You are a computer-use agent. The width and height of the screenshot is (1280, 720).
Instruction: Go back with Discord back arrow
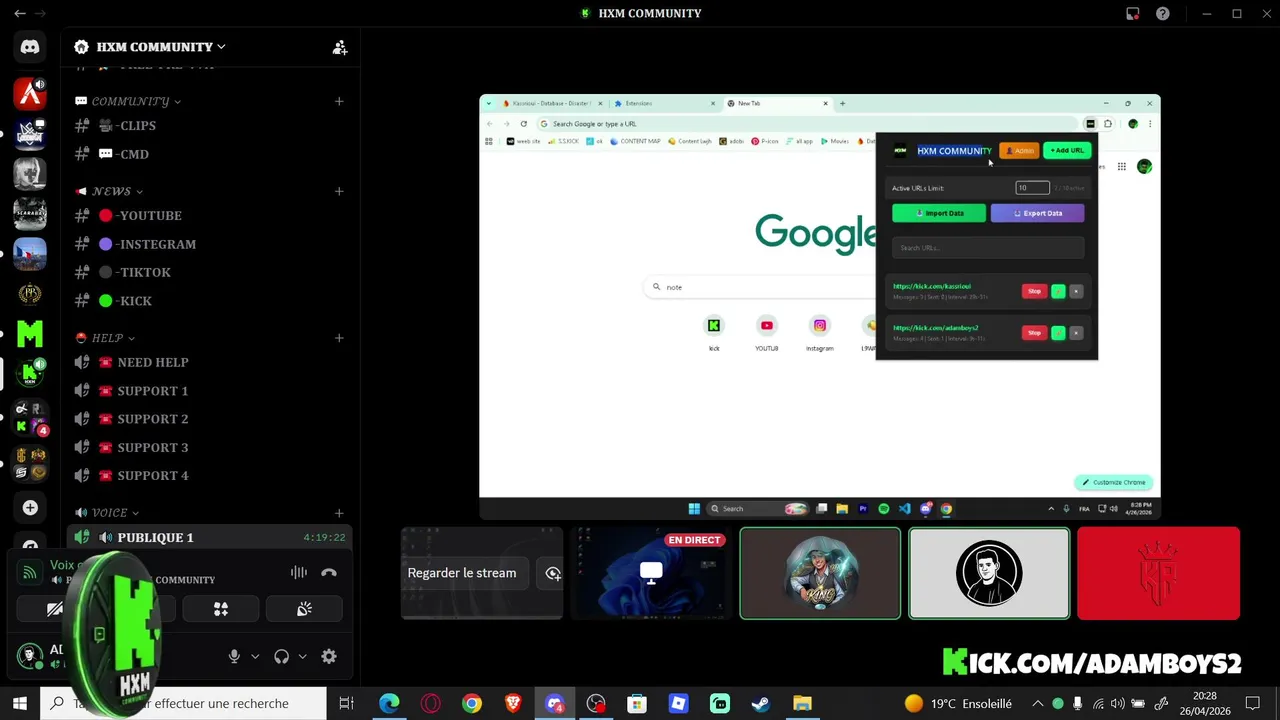(20, 14)
